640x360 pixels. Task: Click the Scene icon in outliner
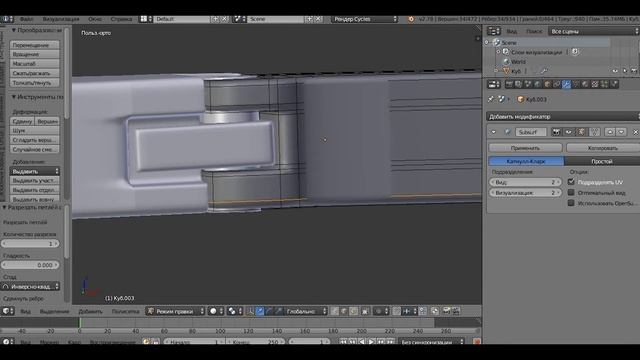click(496, 42)
